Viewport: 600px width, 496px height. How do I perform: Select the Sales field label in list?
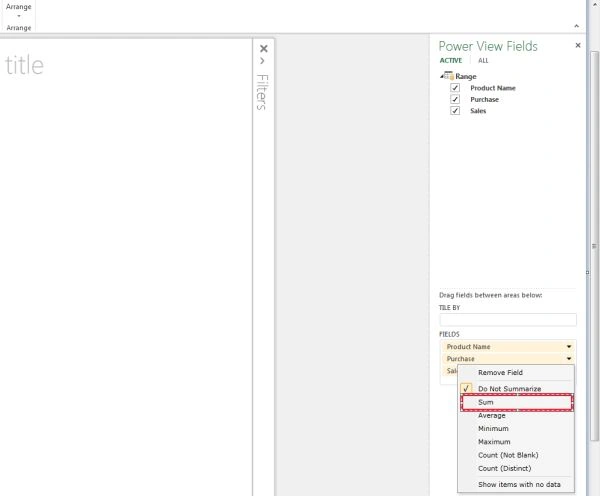pyautogui.click(x=478, y=111)
